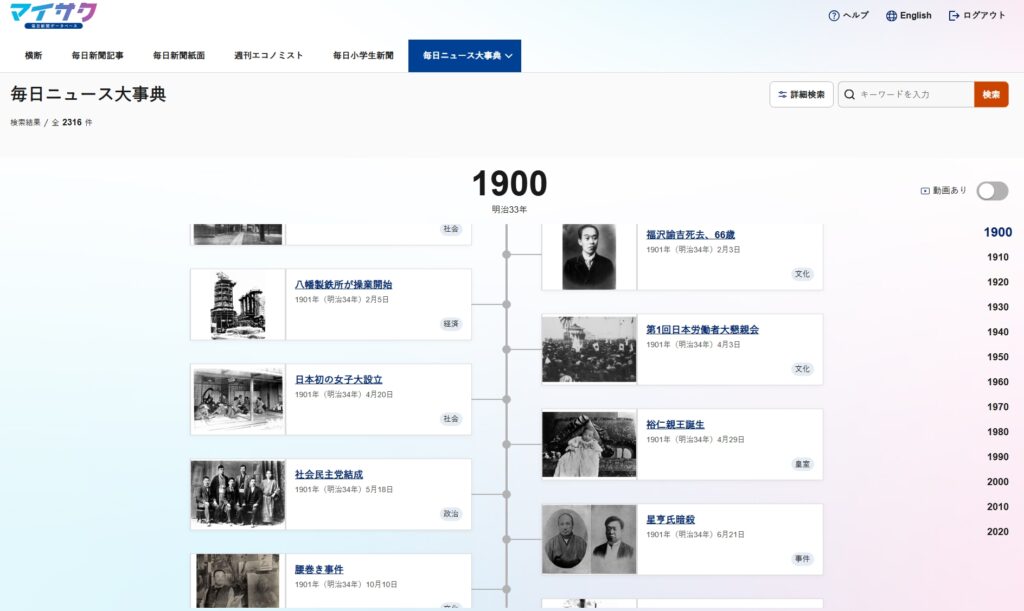
Task: Jump to 1990 on the decade timeline
Action: (x=998, y=457)
